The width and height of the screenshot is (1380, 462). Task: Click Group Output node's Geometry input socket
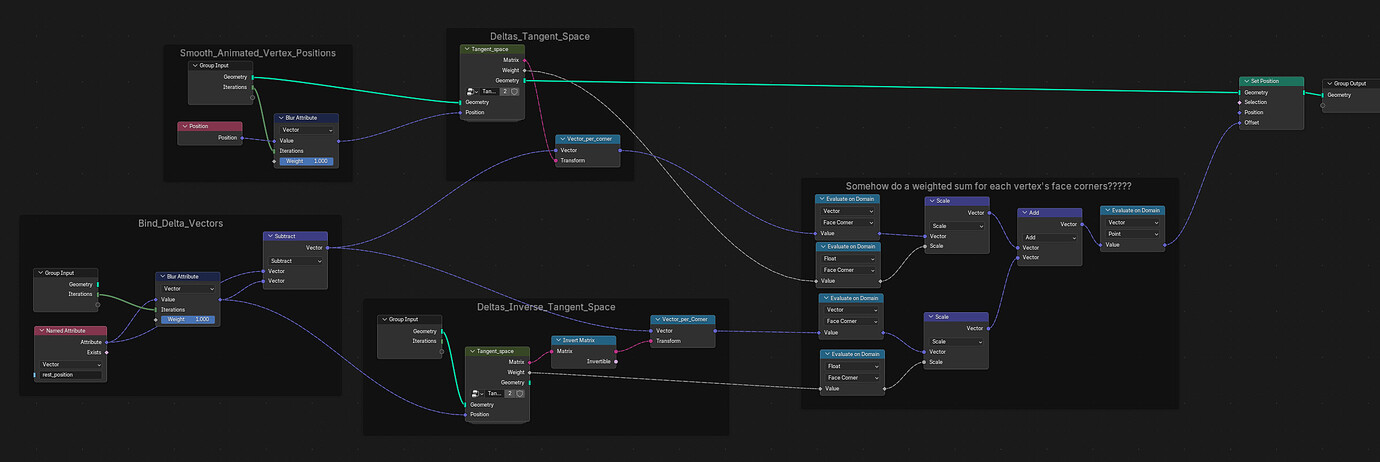pos(1324,95)
